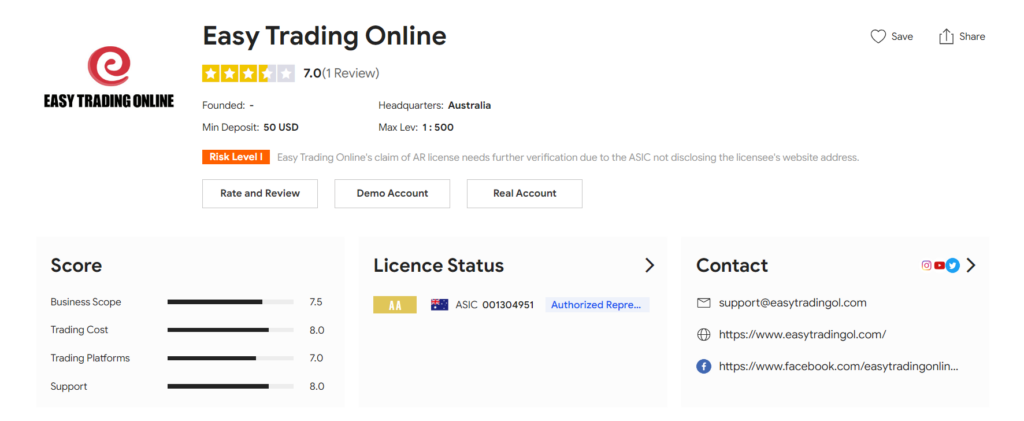
Task: Click the Headquarters Australia value
Action: pos(470,105)
